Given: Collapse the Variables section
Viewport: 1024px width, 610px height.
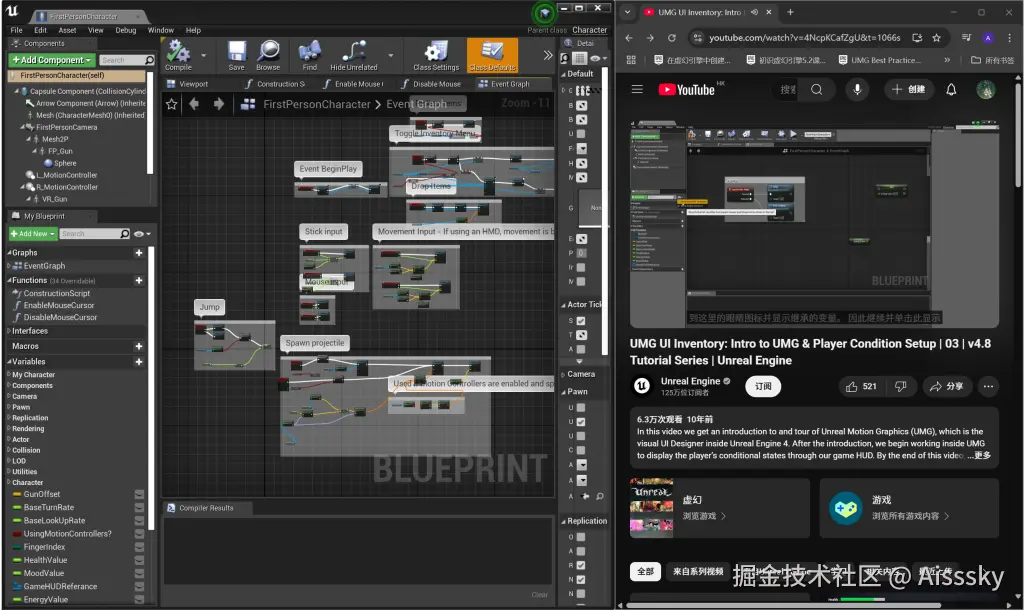Looking at the screenshot, I should [x=10, y=362].
